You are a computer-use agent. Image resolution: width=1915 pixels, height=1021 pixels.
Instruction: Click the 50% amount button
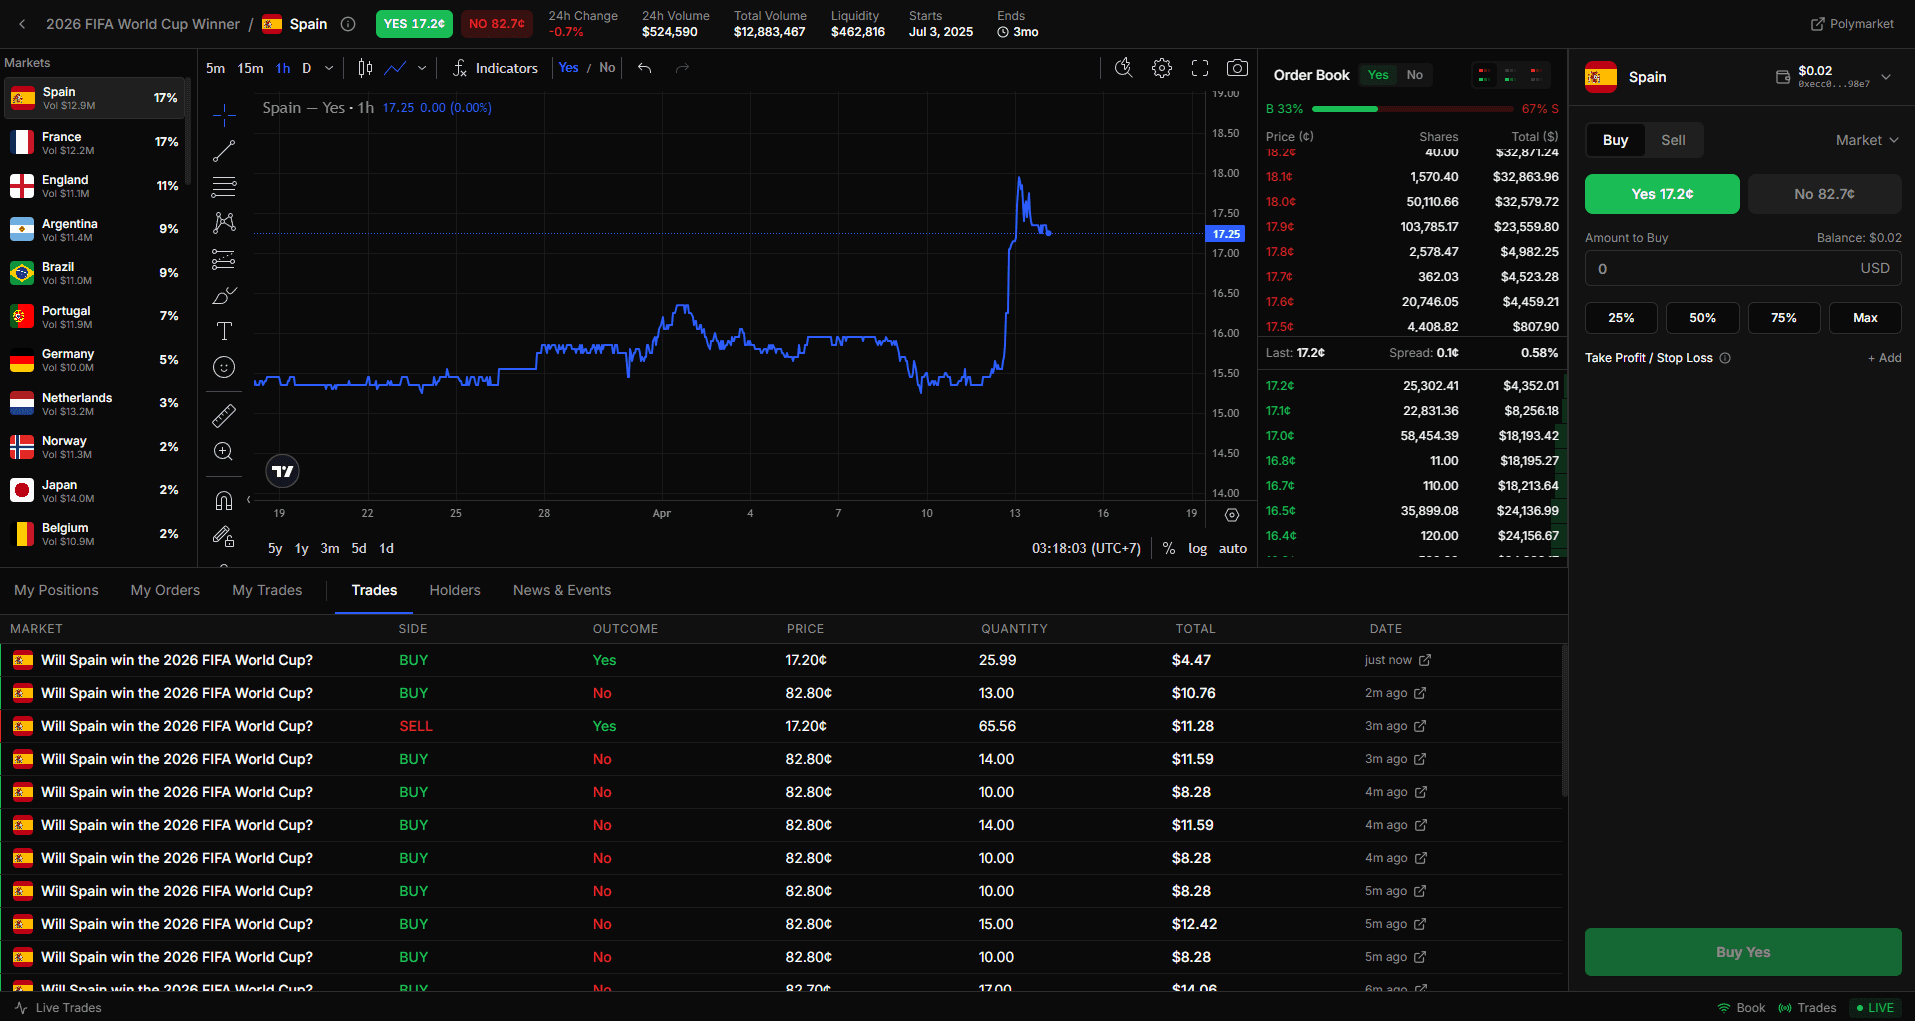point(1702,318)
